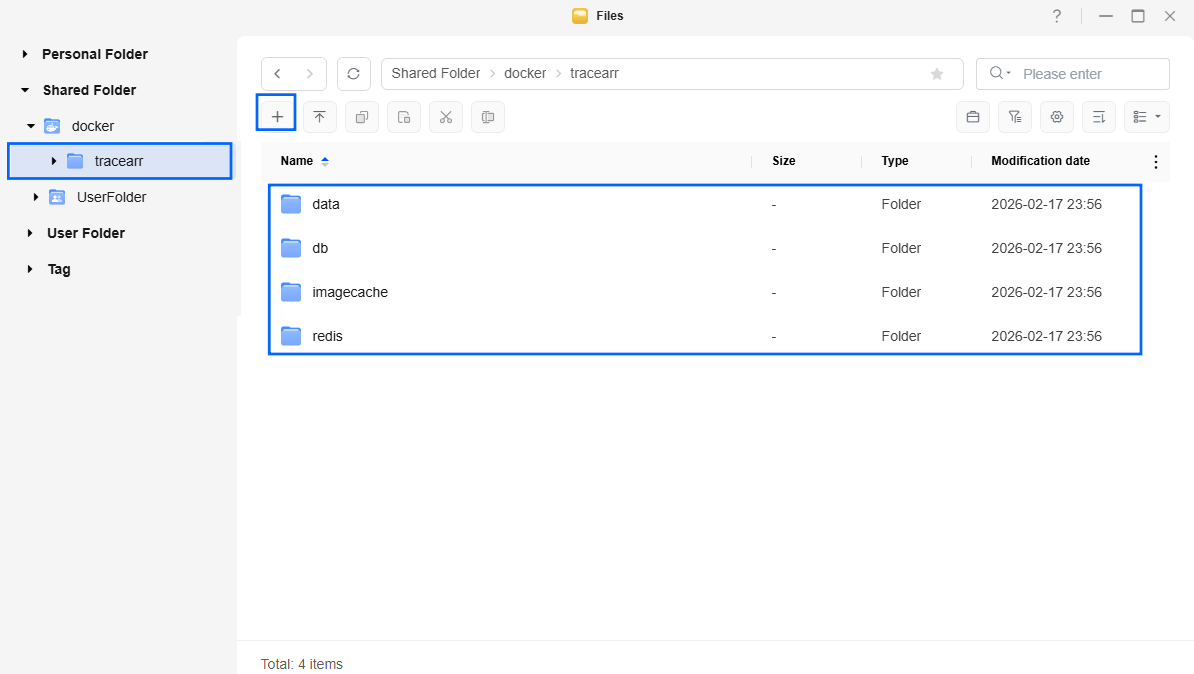Open the briefcase task icon
The height and width of the screenshot is (674, 1194).
tap(972, 117)
